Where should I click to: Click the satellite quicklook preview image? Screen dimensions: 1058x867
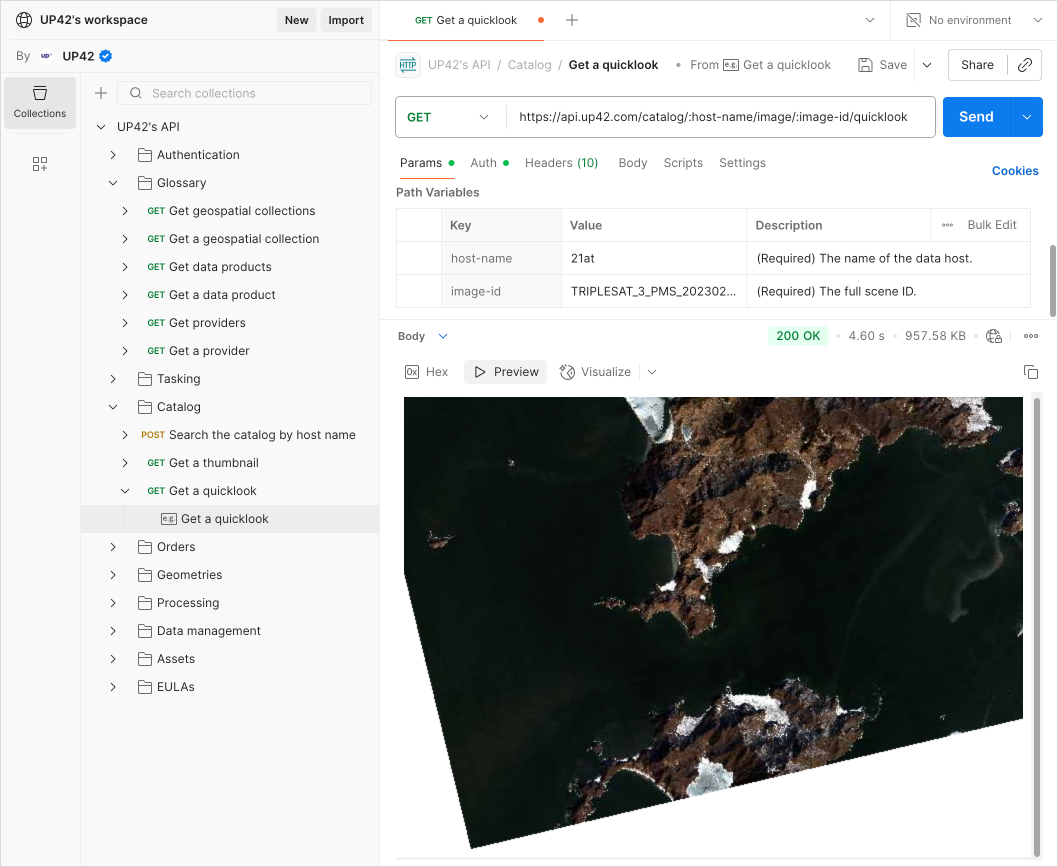[x=713, y=622]
